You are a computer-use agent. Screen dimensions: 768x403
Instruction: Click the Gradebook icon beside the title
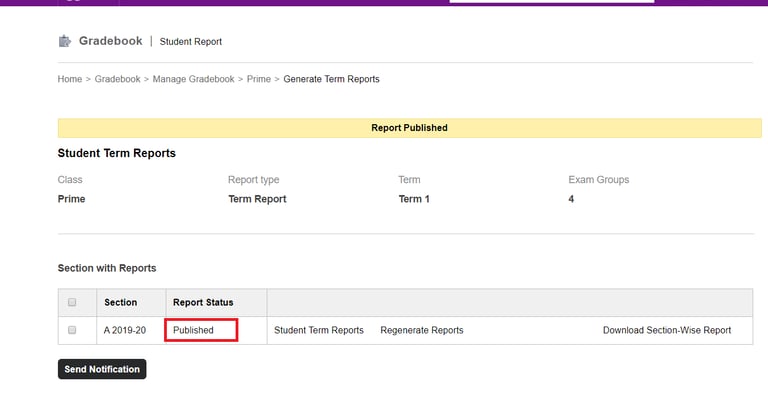point(65,41)
